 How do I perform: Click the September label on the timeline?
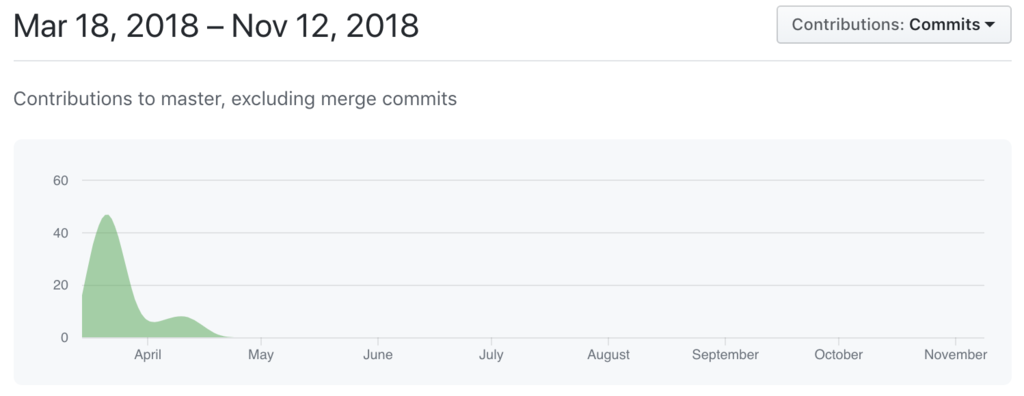pos(726,355)
